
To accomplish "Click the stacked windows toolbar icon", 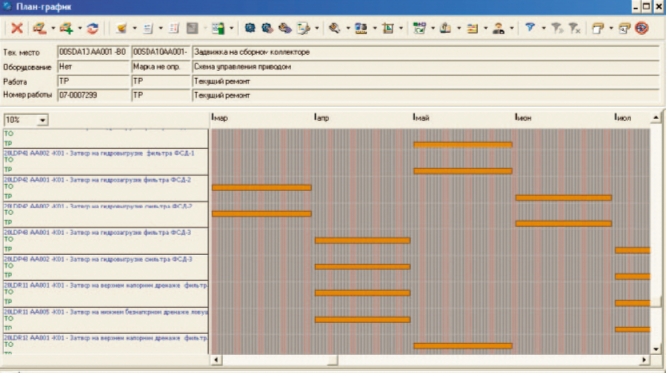I will 598,29.
